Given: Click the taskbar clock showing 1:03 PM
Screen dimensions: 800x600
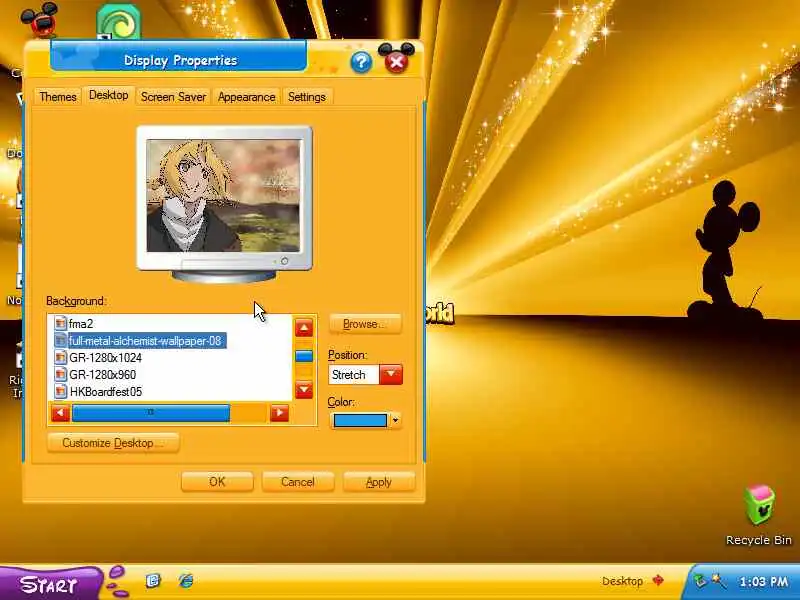Looking at the screenshot, I should [763, 581].
